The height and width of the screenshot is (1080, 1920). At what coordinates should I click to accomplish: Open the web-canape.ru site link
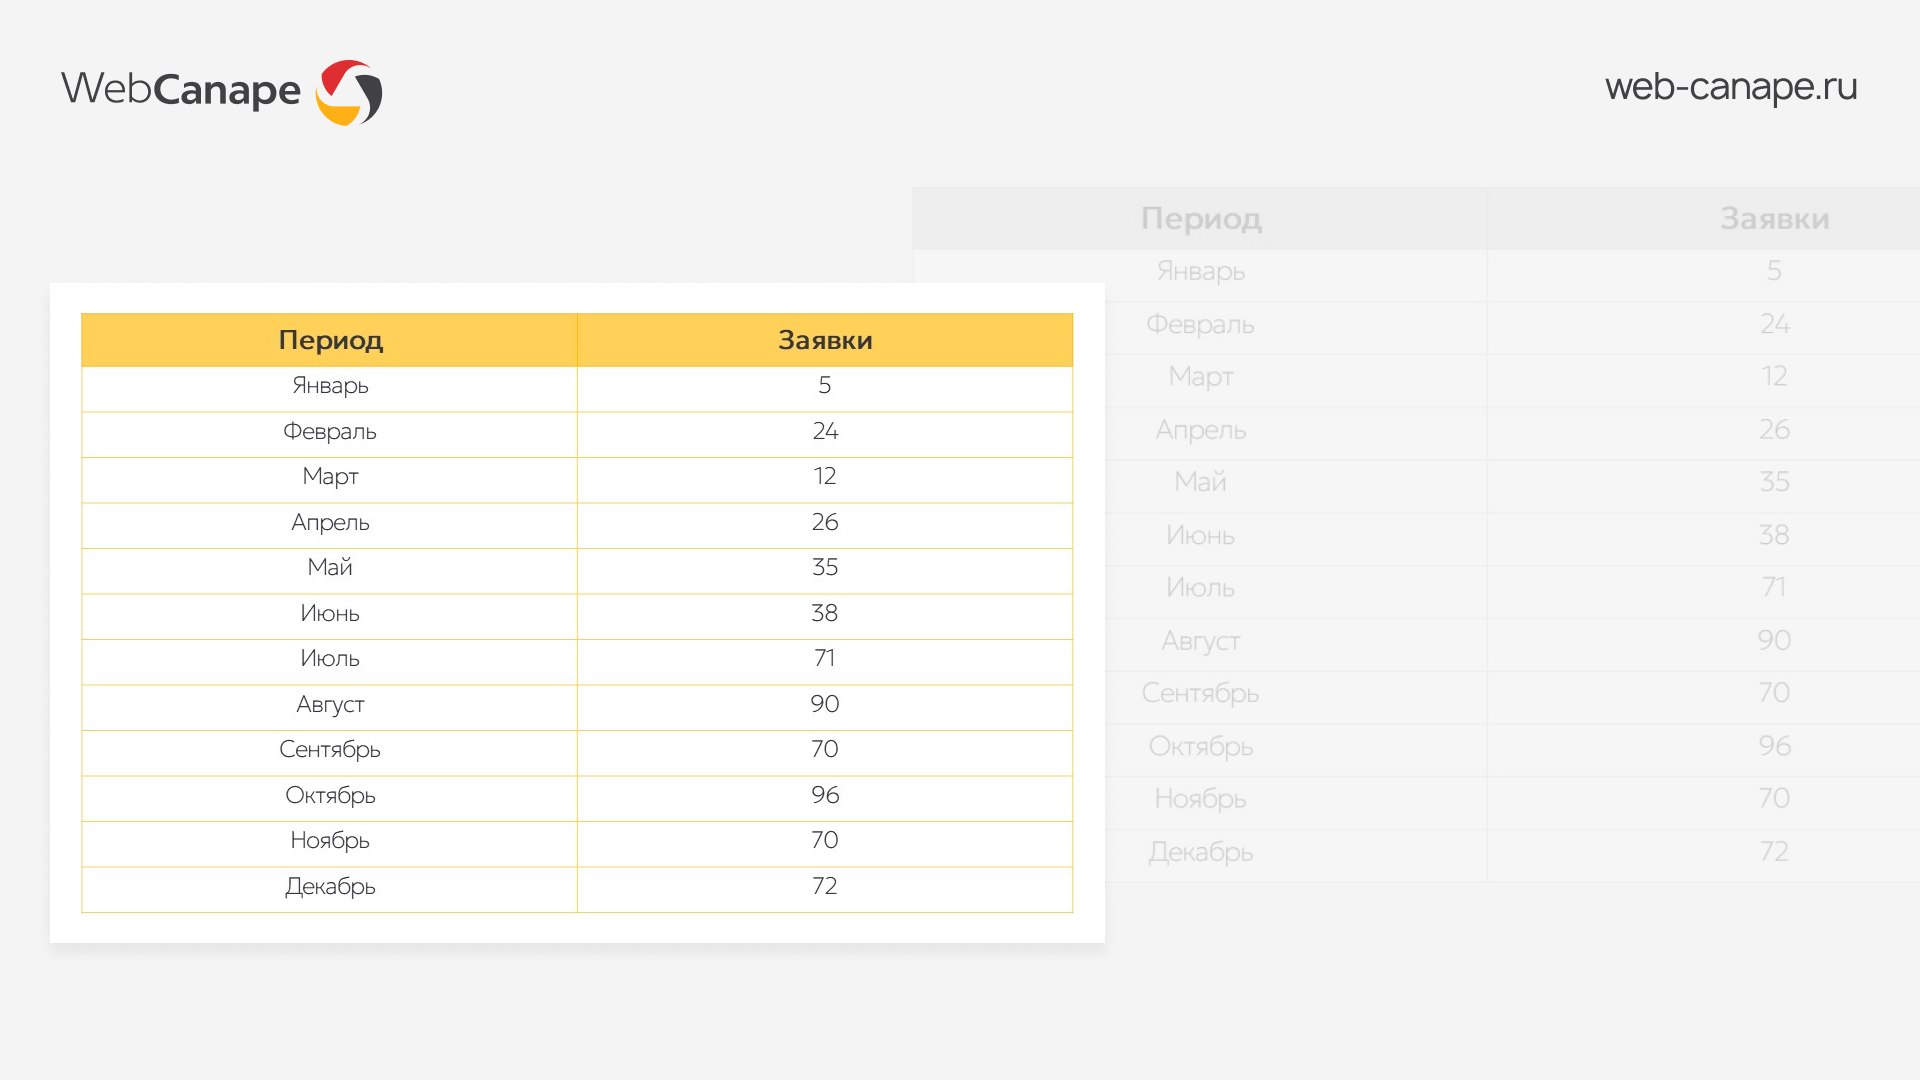pyautogui.click(x=1730, y=87)
